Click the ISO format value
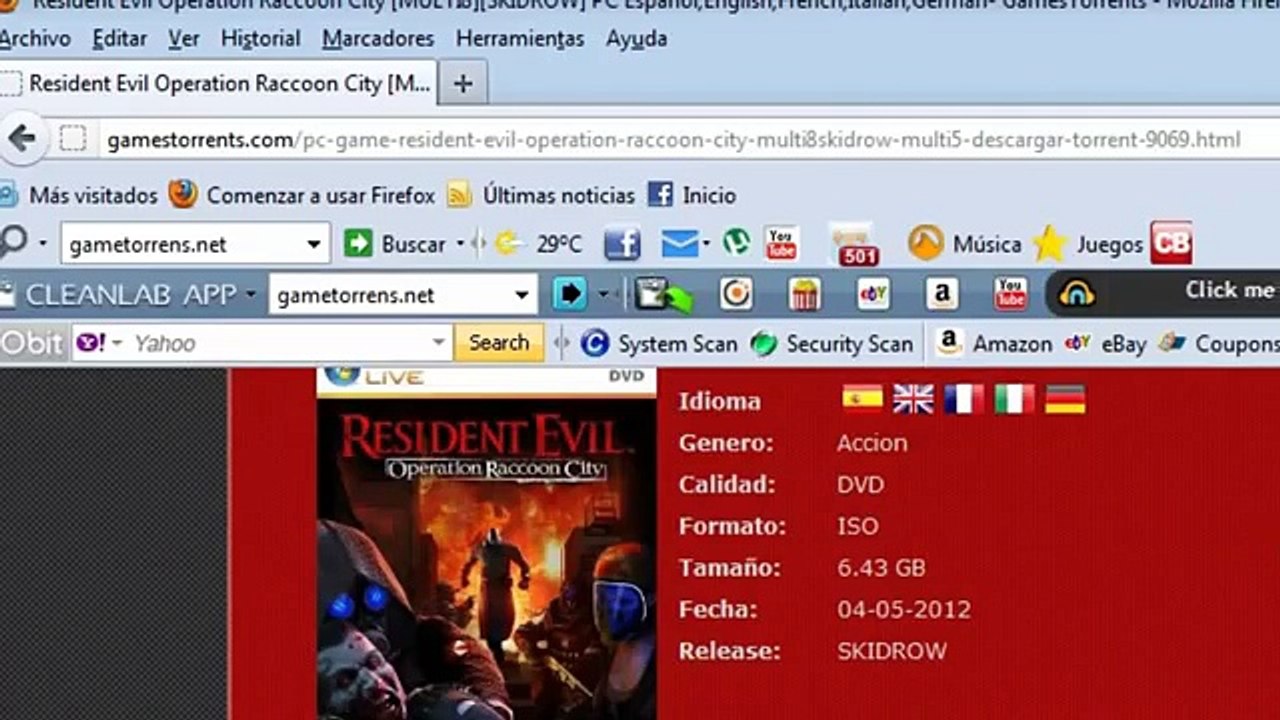 click(858, 526)
